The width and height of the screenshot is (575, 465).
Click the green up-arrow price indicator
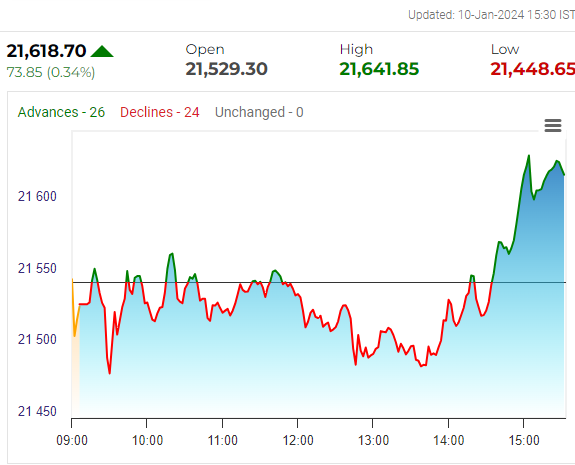click(x=102, y=51)
